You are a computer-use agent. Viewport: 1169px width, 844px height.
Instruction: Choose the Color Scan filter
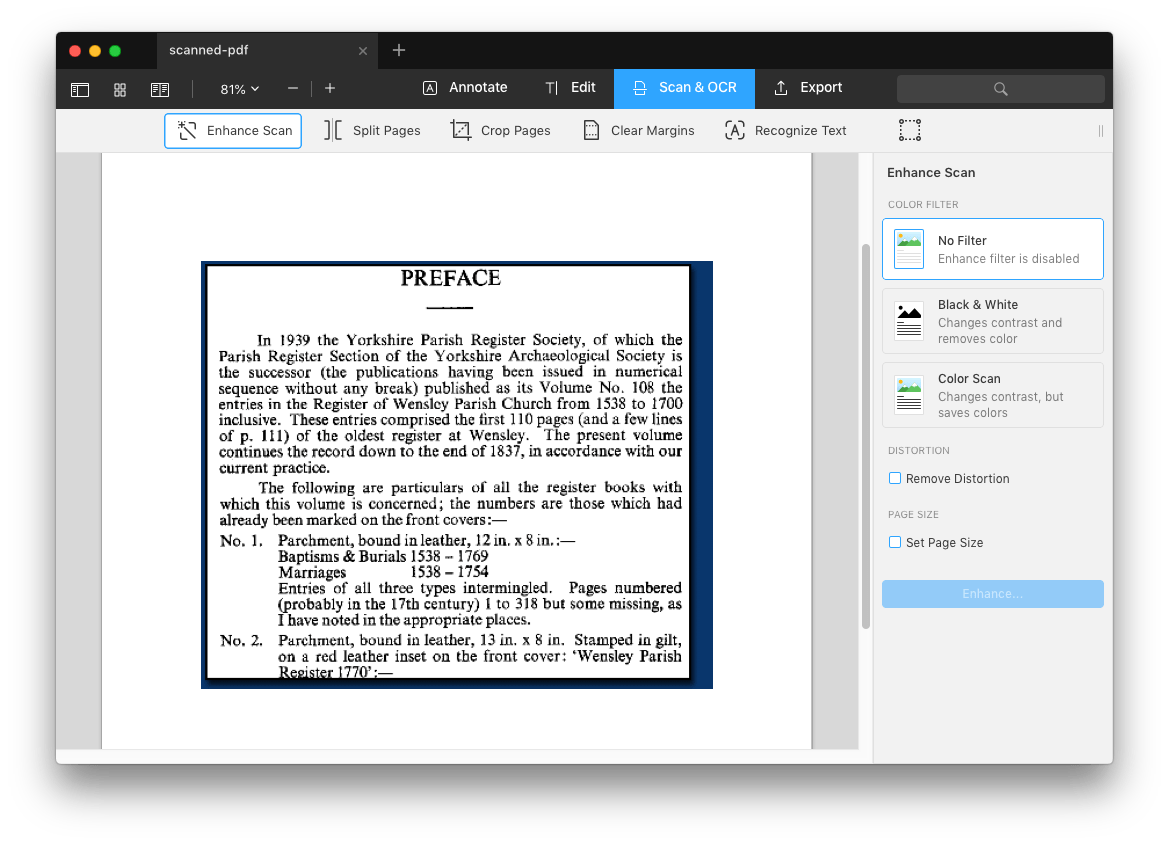(x=992, y=395)
